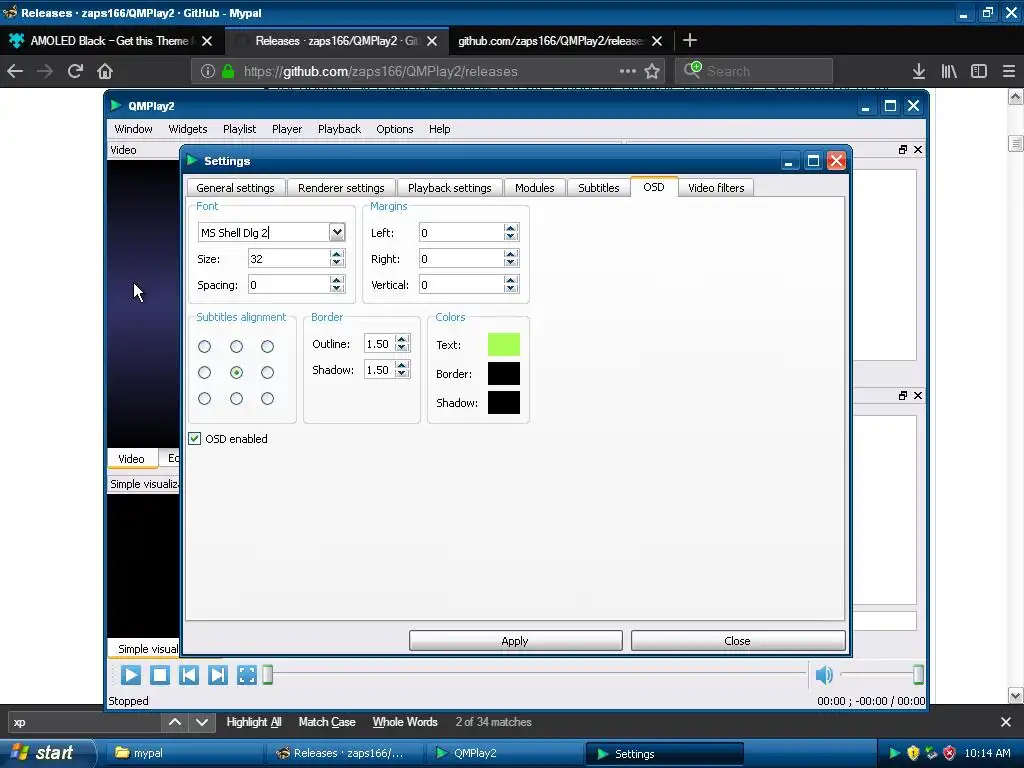The height and width of the screenshot is (768, 1024).
Task: Select top-left subtitles alignment
Action: tap(204, 347)
